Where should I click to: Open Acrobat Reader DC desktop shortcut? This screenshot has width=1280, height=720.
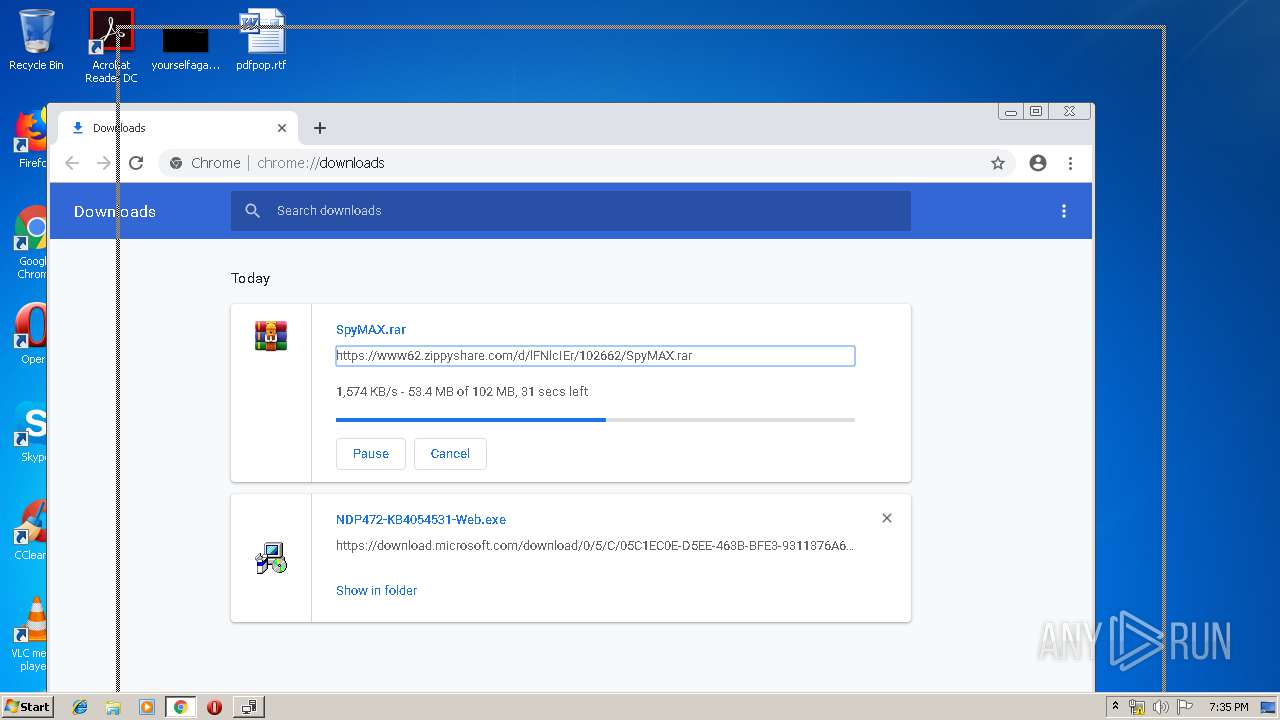point(111,46)
